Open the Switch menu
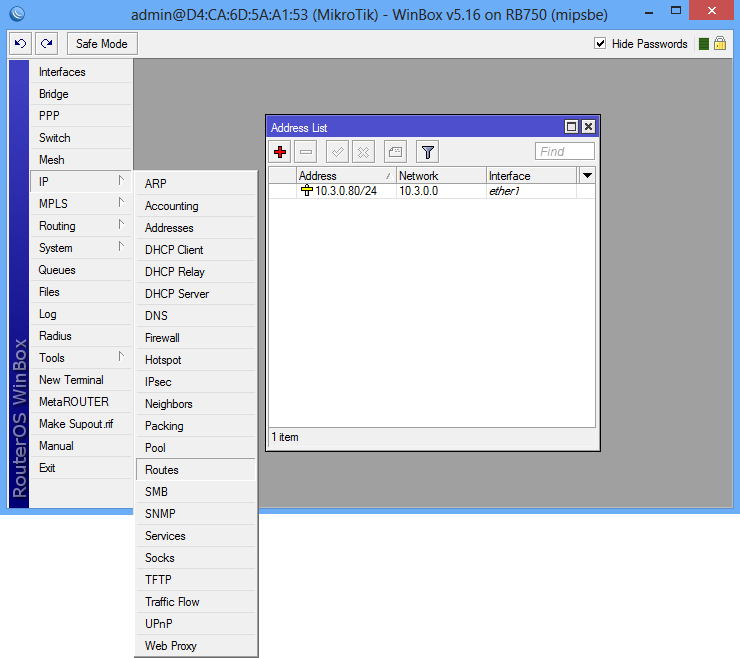Image resolution: width=740 pixels, height=658 pixels. click(81, 138)
